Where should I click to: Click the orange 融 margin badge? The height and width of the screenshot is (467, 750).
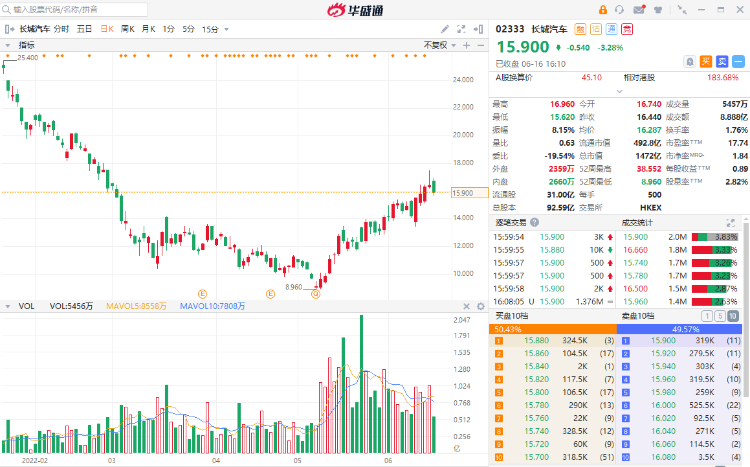[580, 29]
